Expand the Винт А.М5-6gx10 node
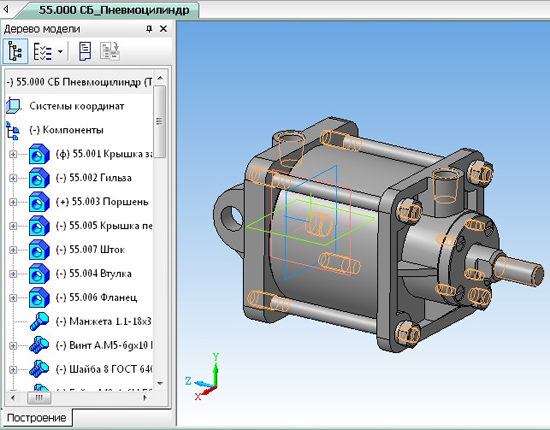Image resolution: width=550 pixels, height=430 pixels. [x=13, y=346]
